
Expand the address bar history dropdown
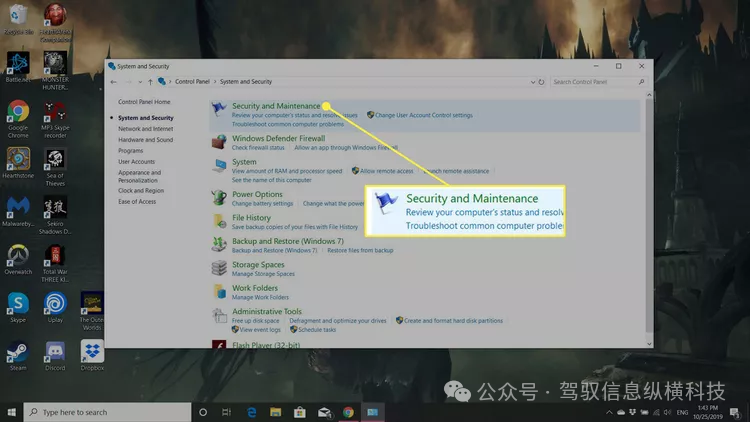tap(533, 82)
